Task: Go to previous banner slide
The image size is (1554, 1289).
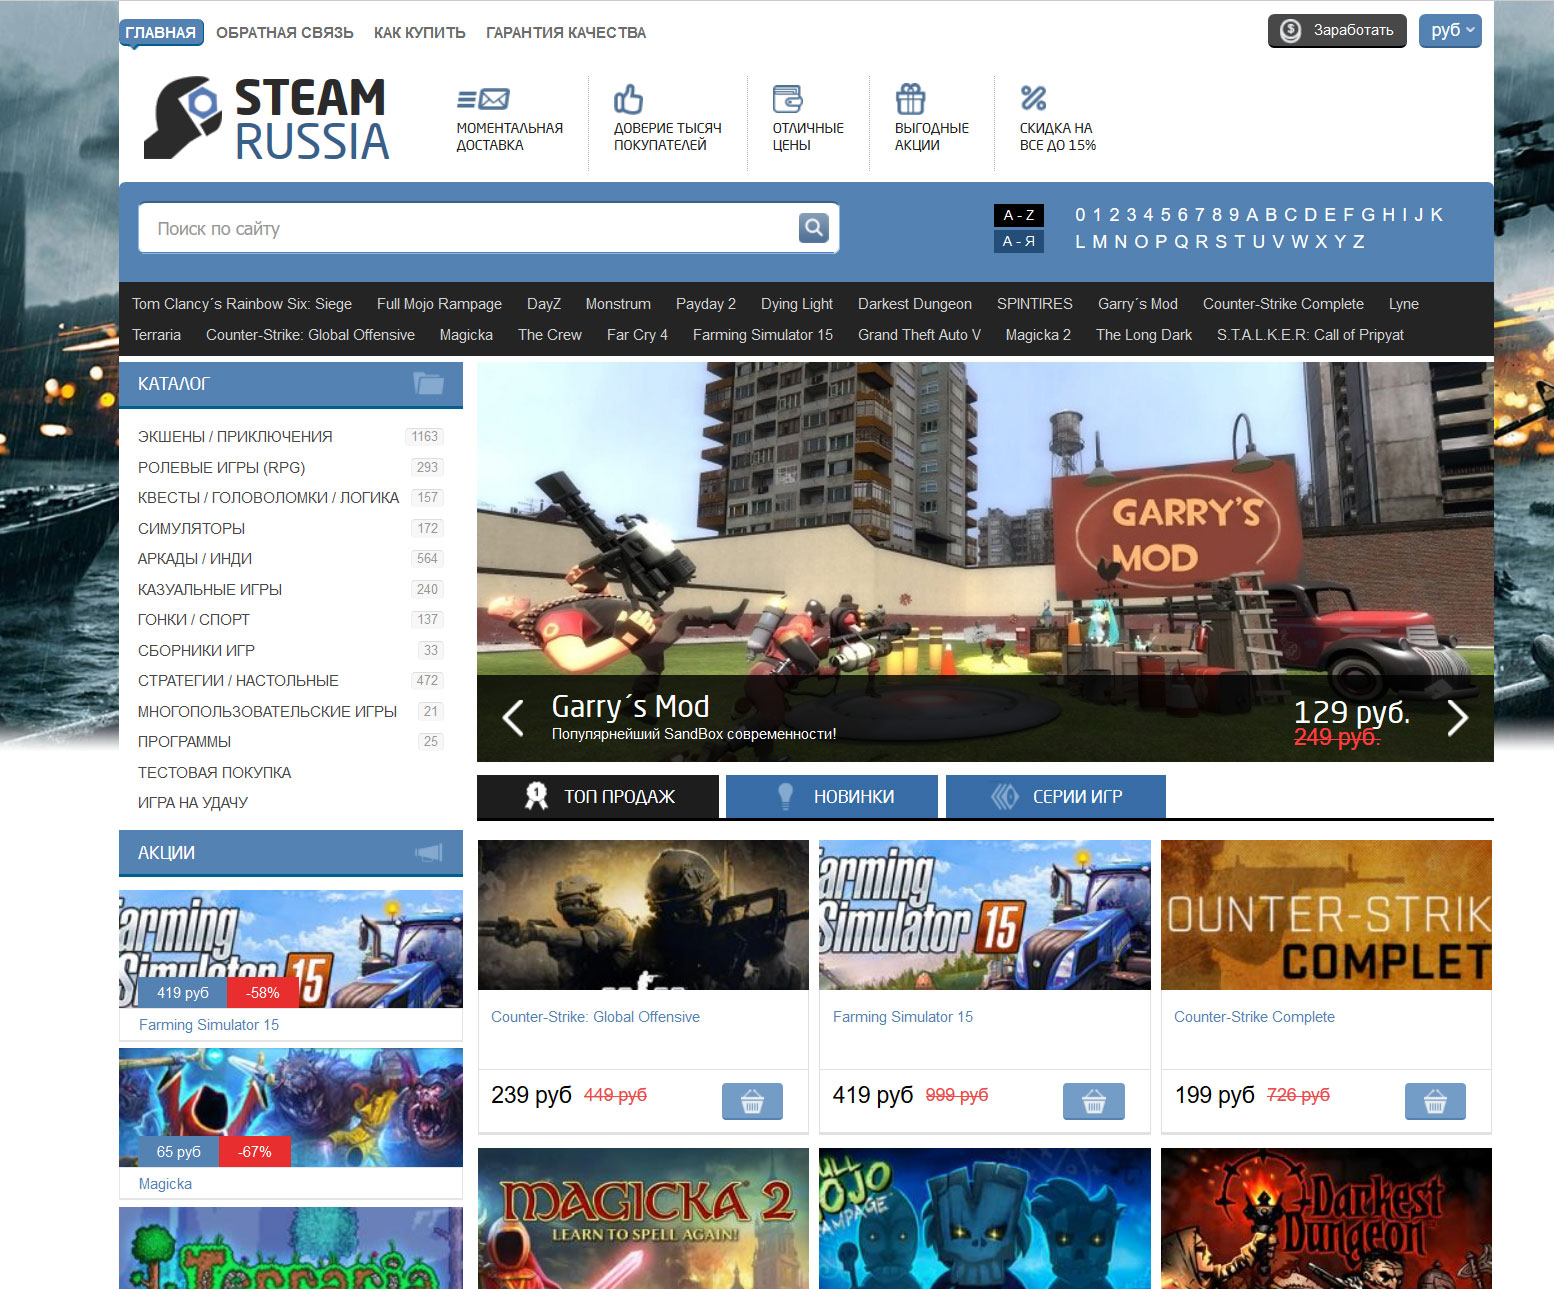Action: click(x=513, y=717)
